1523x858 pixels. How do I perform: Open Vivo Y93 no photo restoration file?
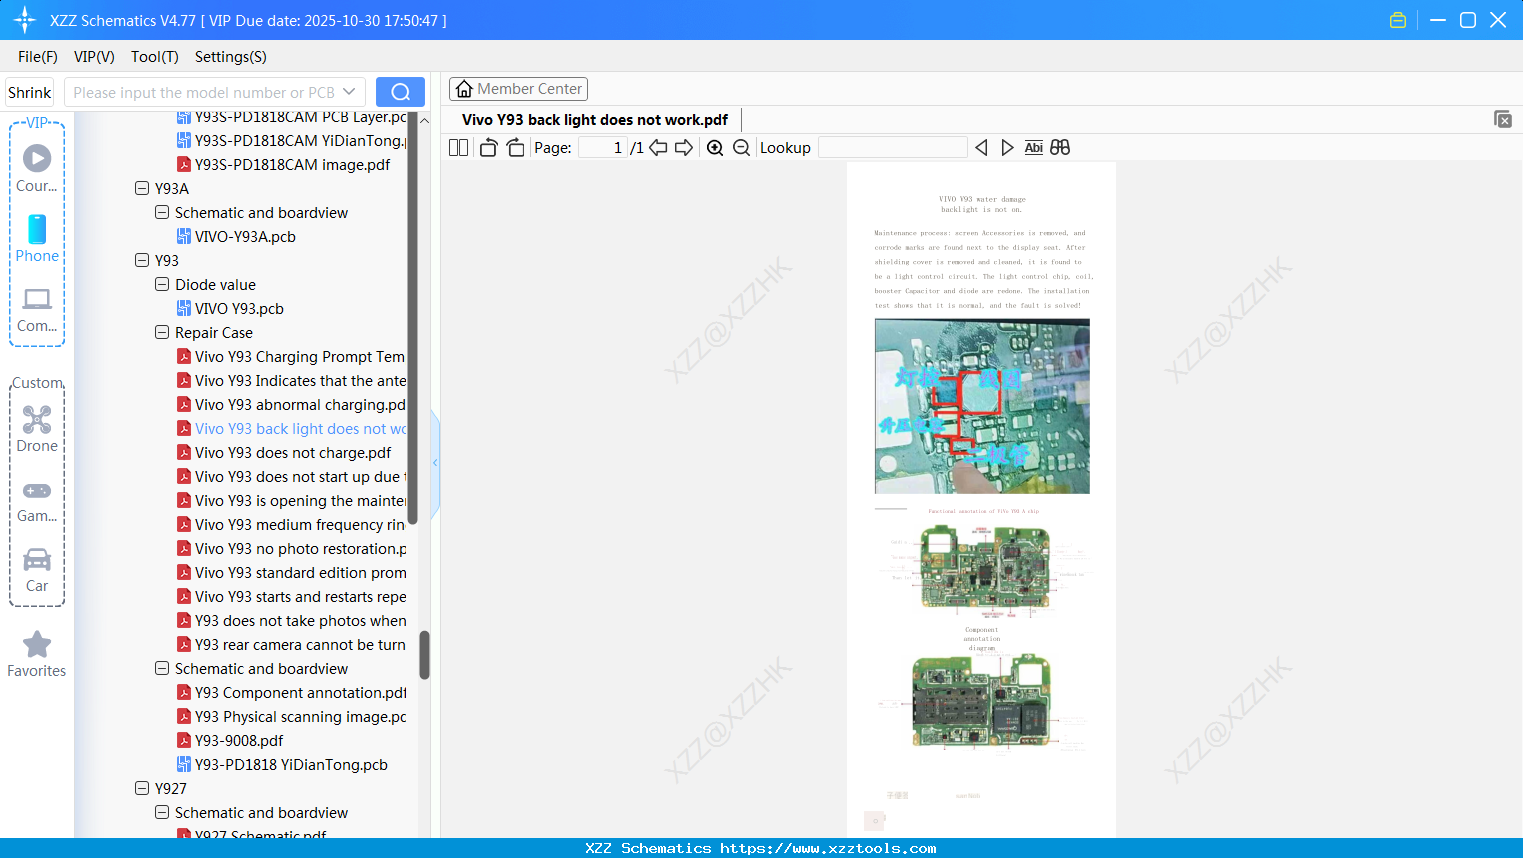click(x=299, y=549)
